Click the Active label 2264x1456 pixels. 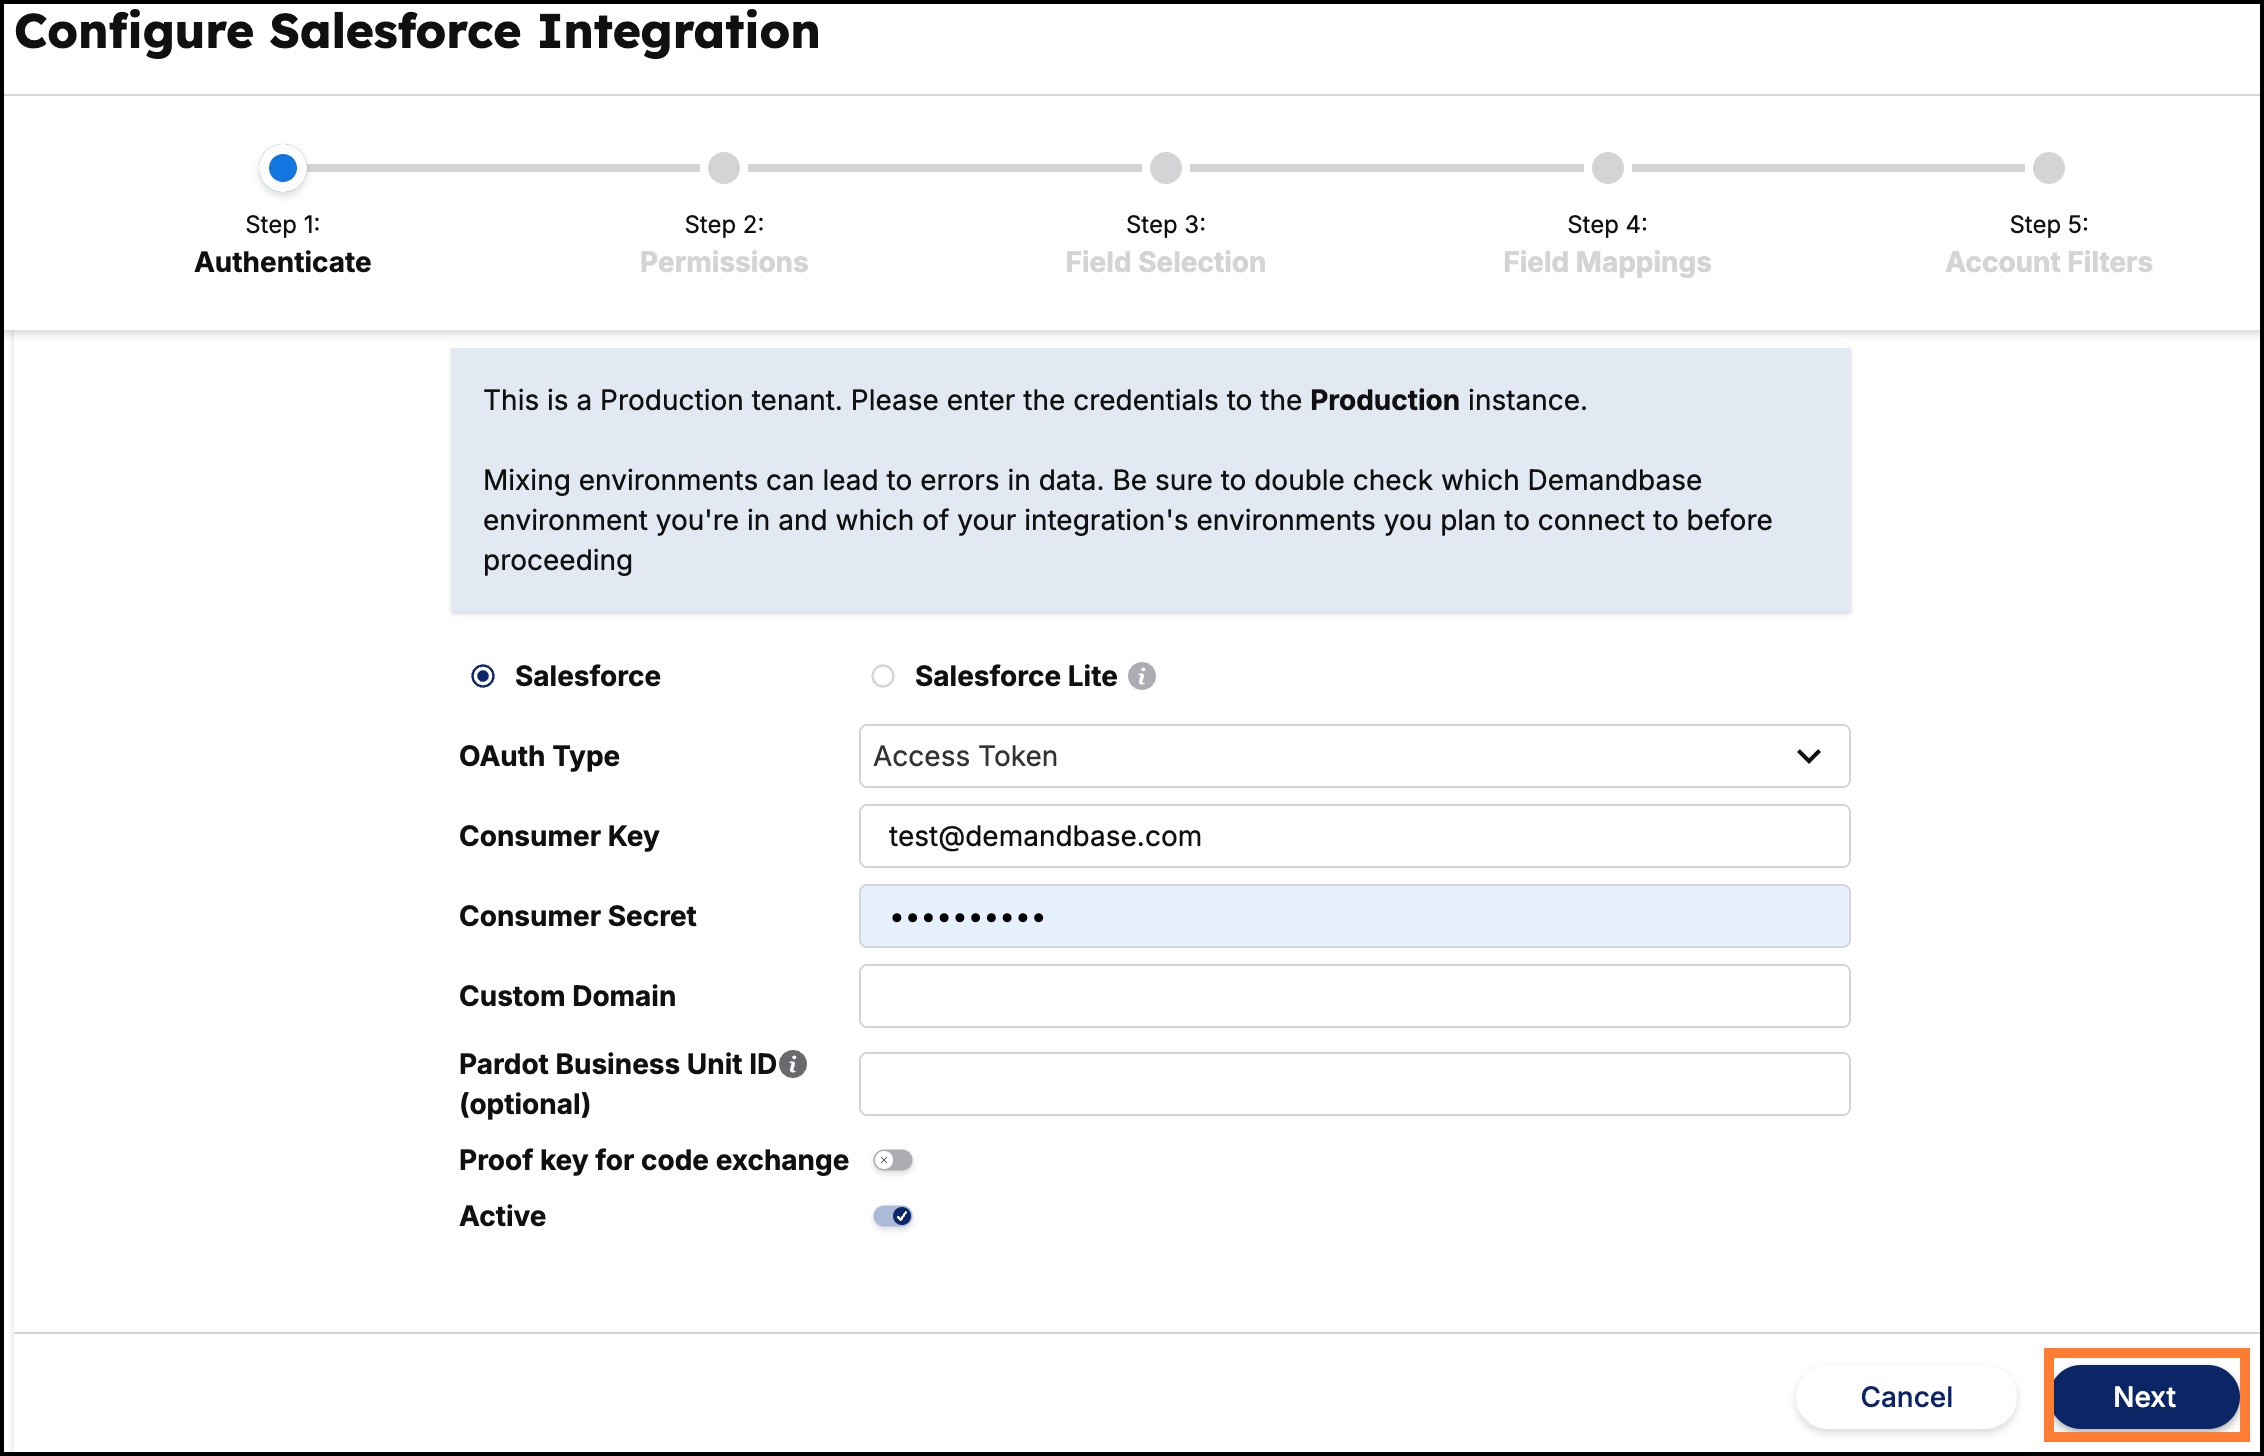point(502,1216)
